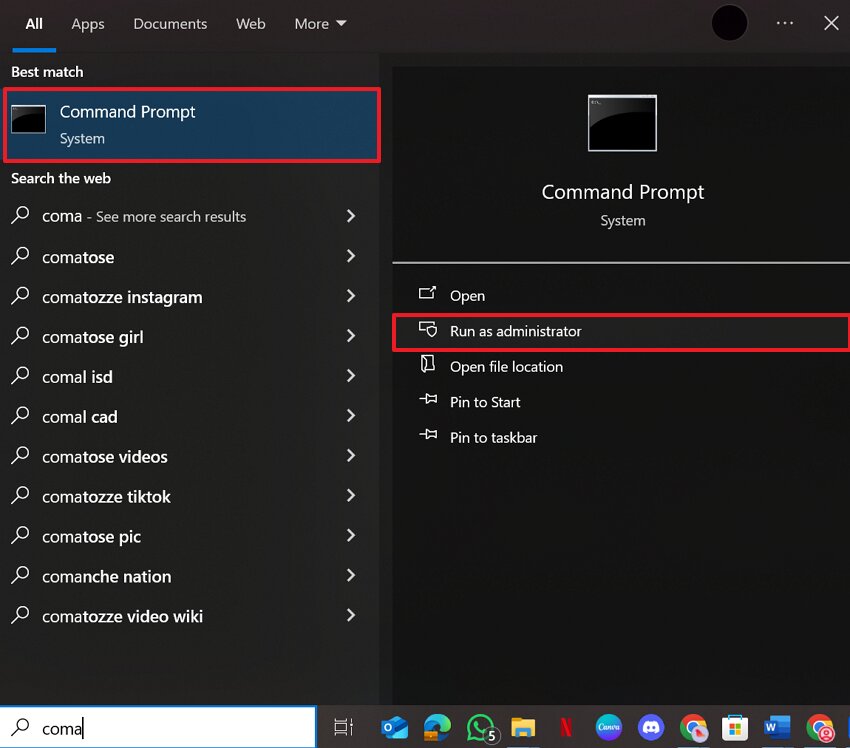Open Task View next to the search bar
The width and height of the screenshot is (850, 748).
click(x=343, y=727)
